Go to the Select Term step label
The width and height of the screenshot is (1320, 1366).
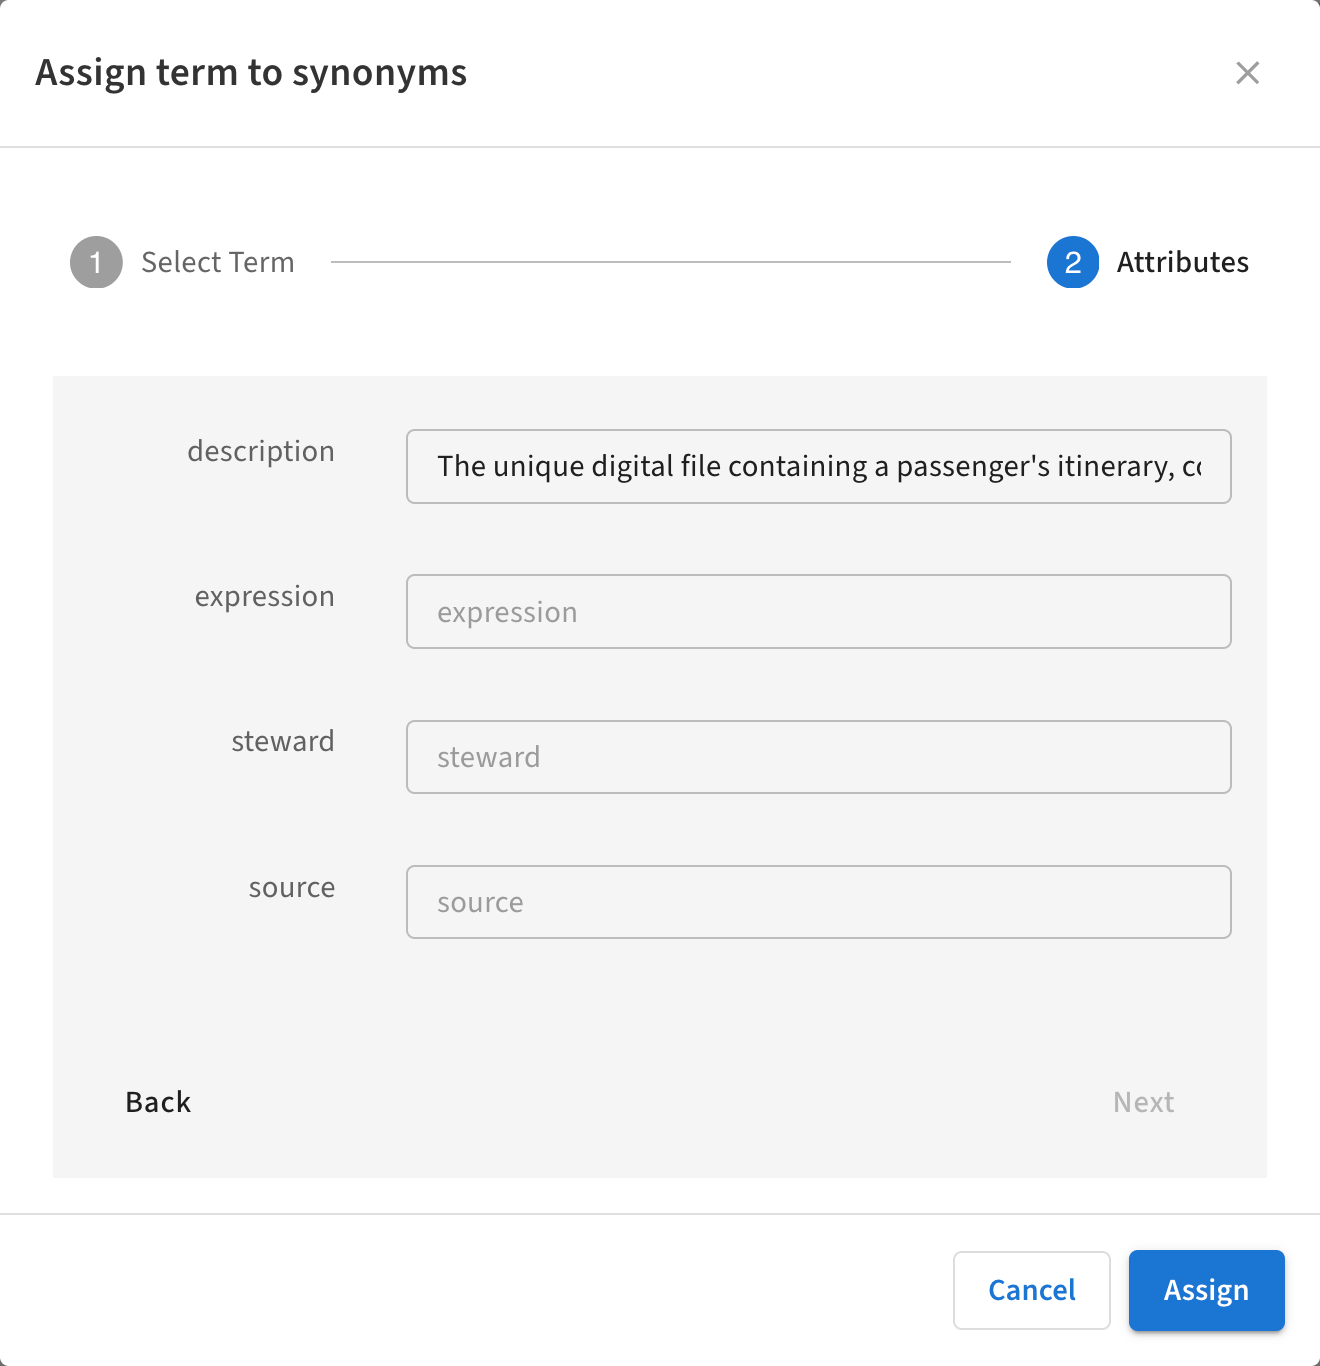pyautogui.click(x=218, y=262)
